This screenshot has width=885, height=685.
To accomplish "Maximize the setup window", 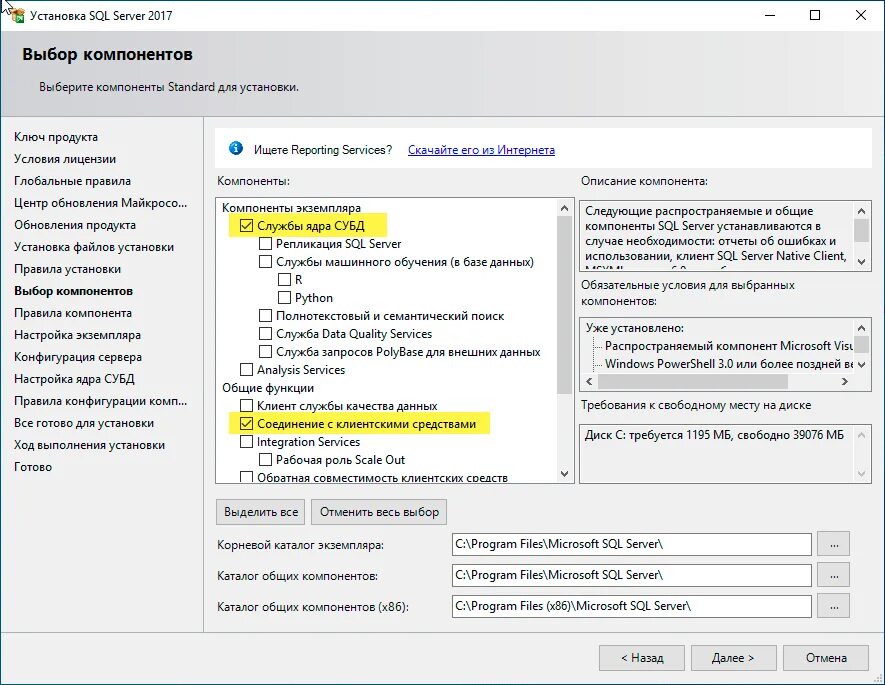I will (x=815, y=15).
